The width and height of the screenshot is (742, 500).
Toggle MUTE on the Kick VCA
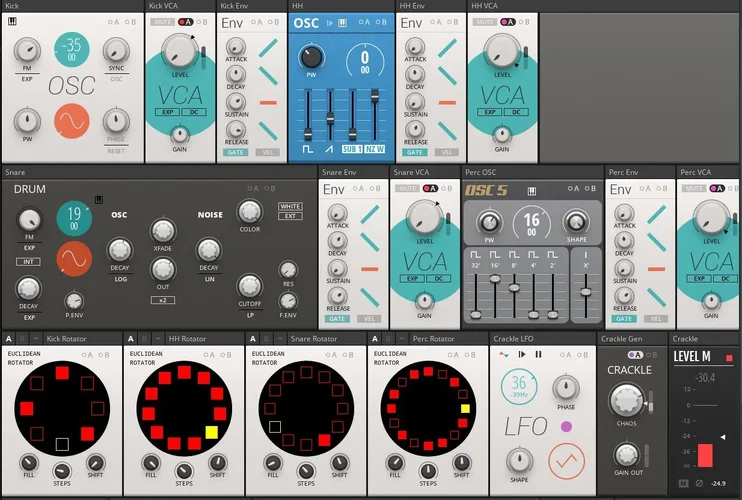162,22
